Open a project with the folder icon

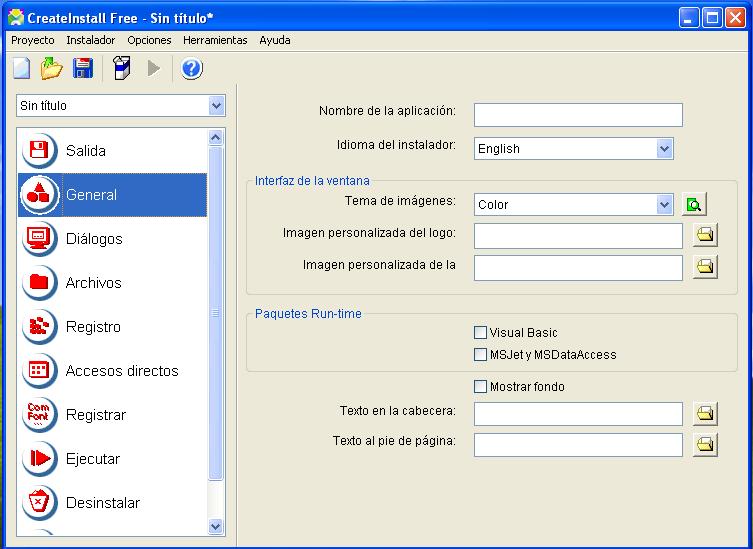click(x=51, y=68)
